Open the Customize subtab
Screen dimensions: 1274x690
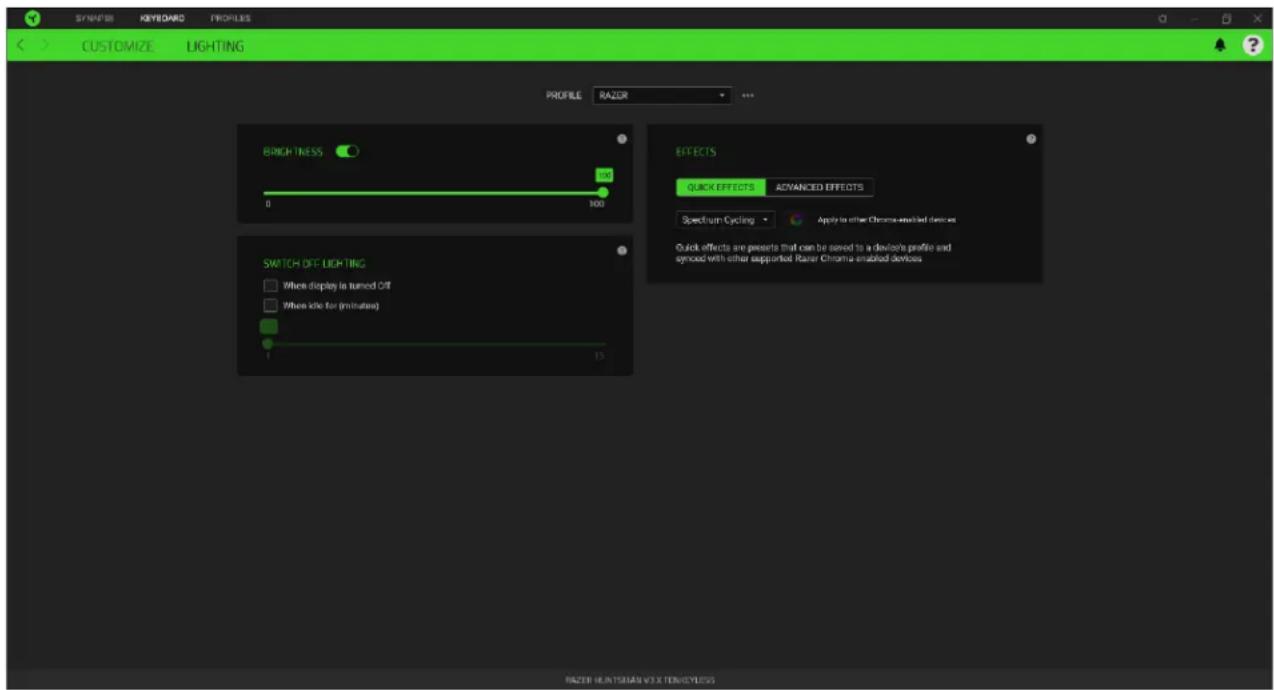(x=118, y=46)
